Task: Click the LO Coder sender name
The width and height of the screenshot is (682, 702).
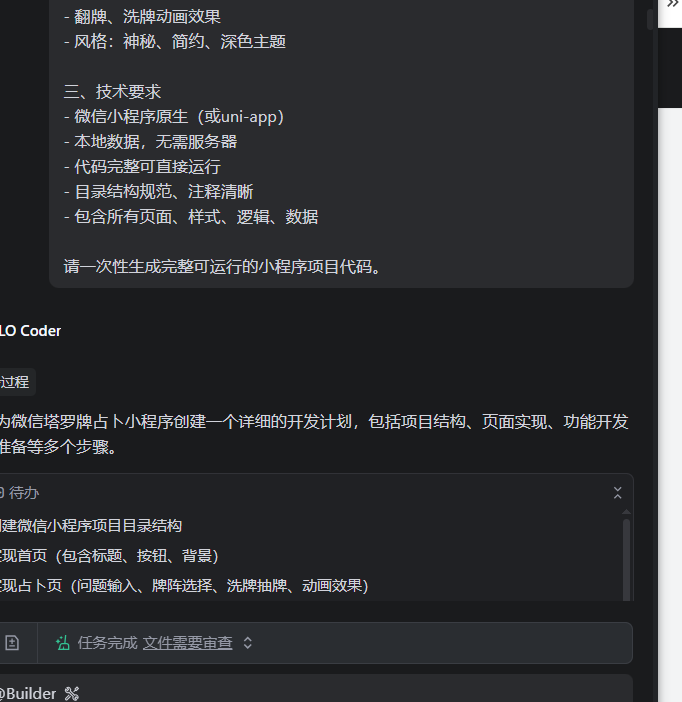Action: [30, 331]
